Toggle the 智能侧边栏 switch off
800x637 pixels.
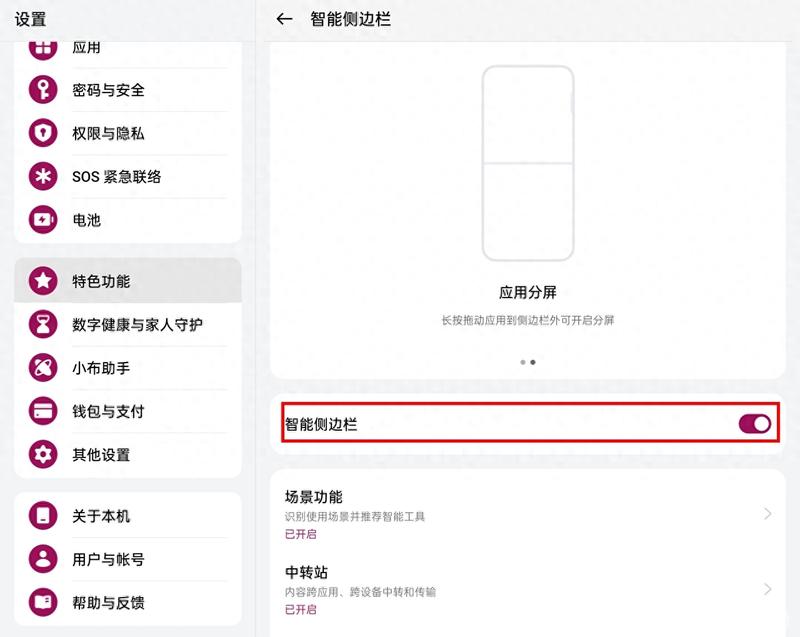click(x=755, y=424)
